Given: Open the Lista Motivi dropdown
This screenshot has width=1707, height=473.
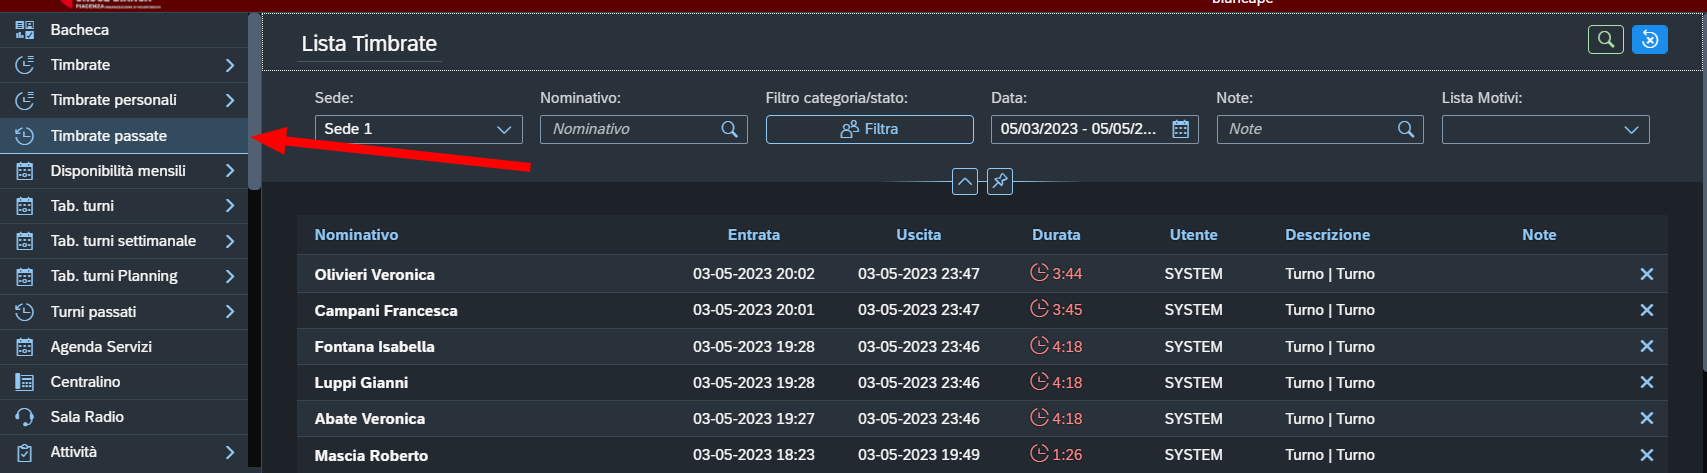Looking at the screenshot, I should click(1546, 129).
